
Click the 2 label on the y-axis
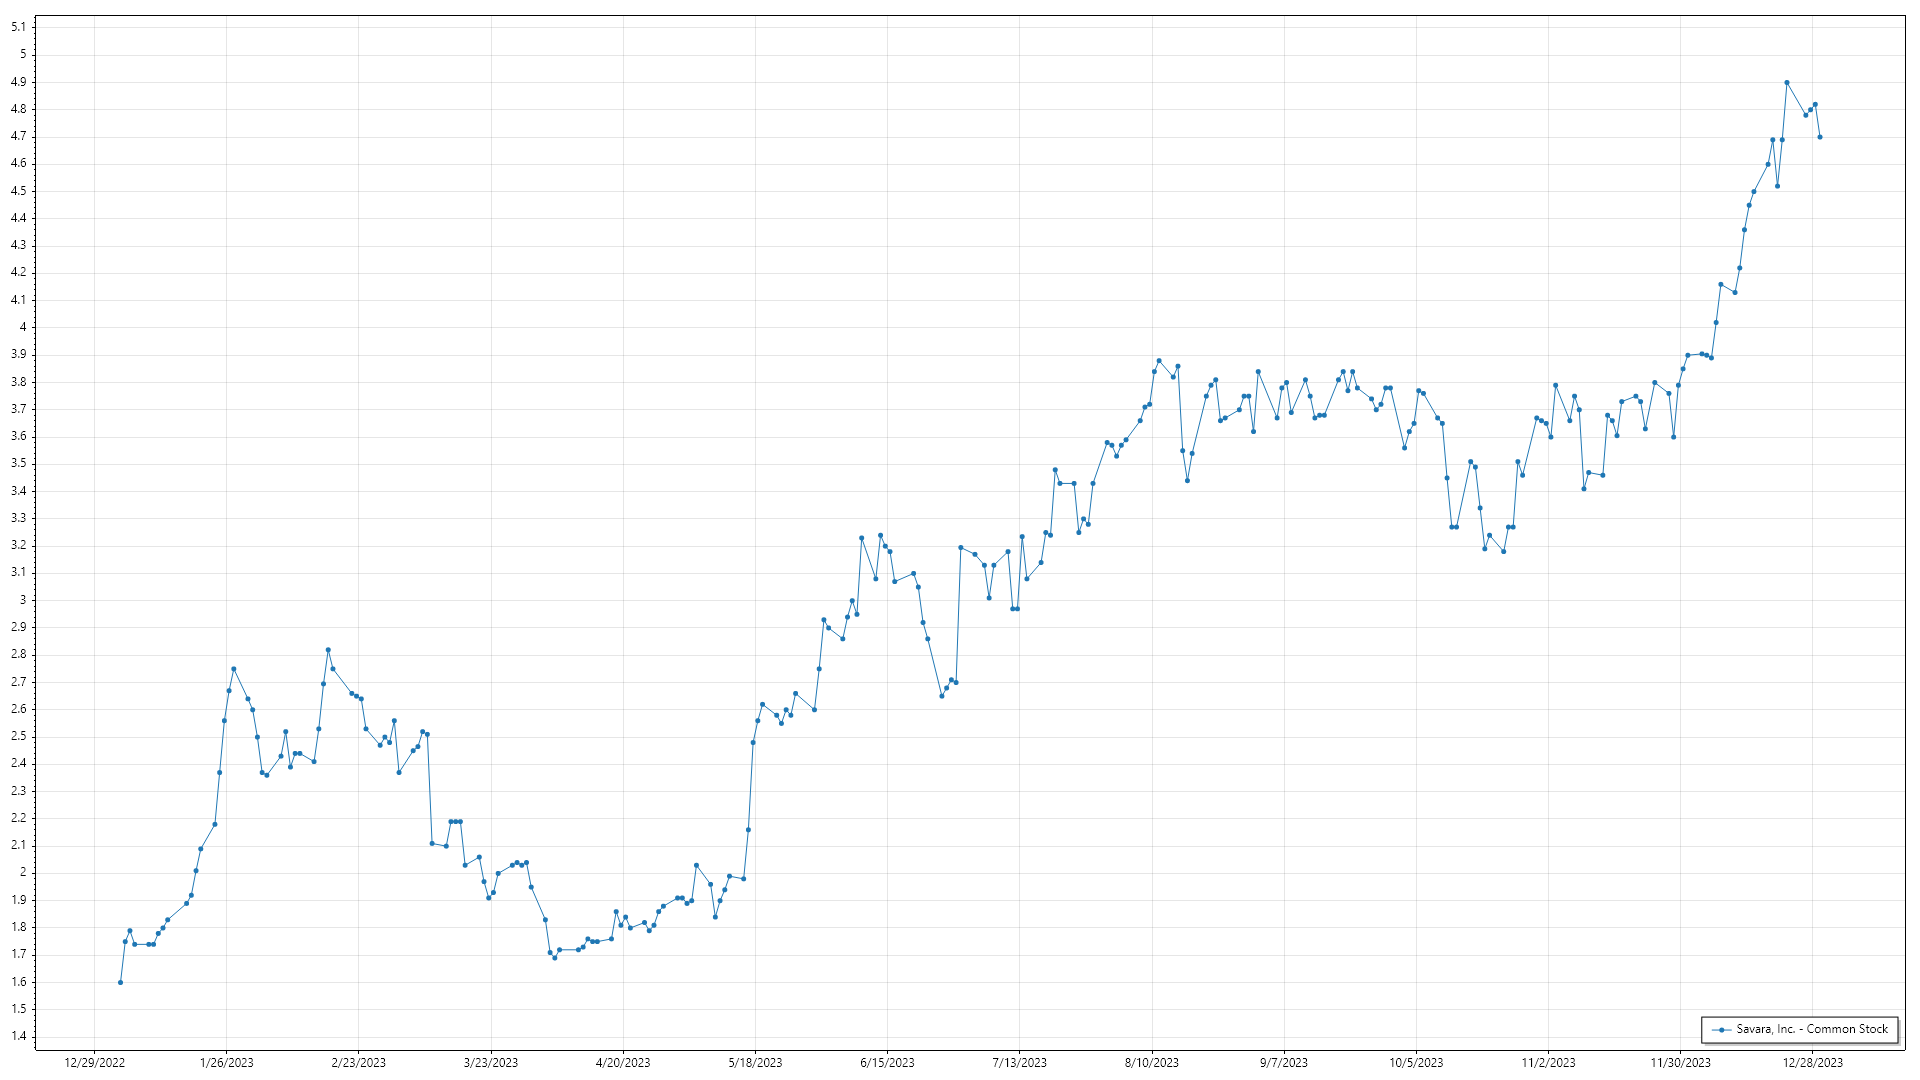coord(23,872)
